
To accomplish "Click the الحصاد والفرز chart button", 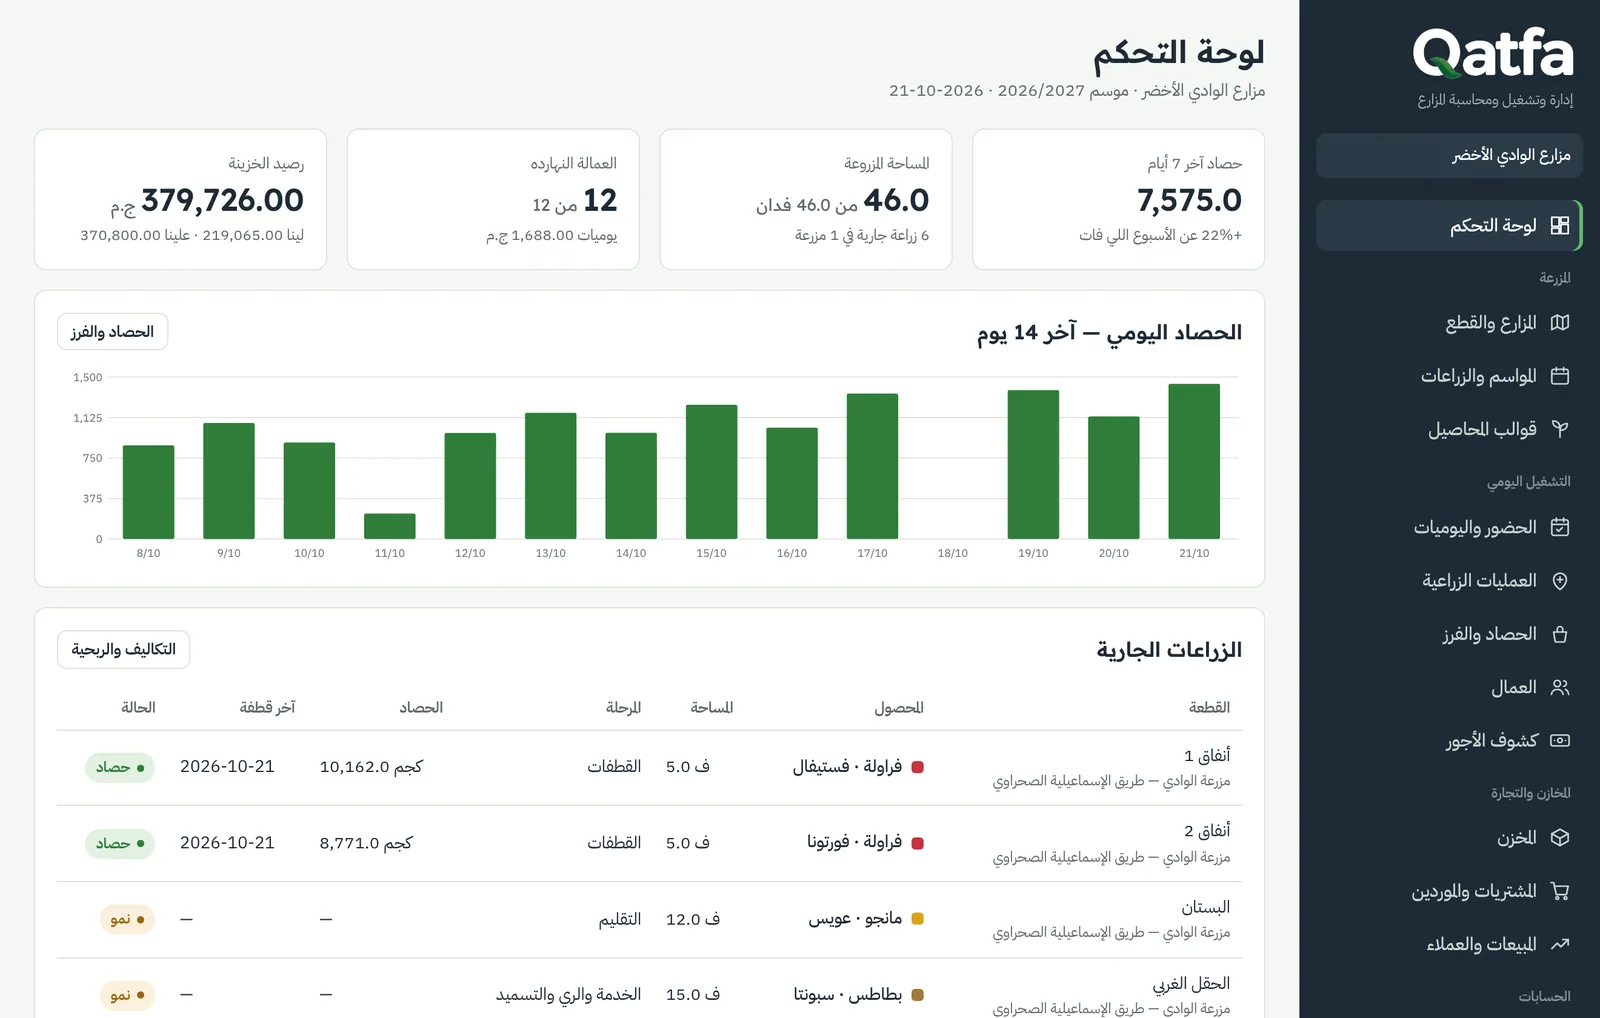I will tap(112, 332).
